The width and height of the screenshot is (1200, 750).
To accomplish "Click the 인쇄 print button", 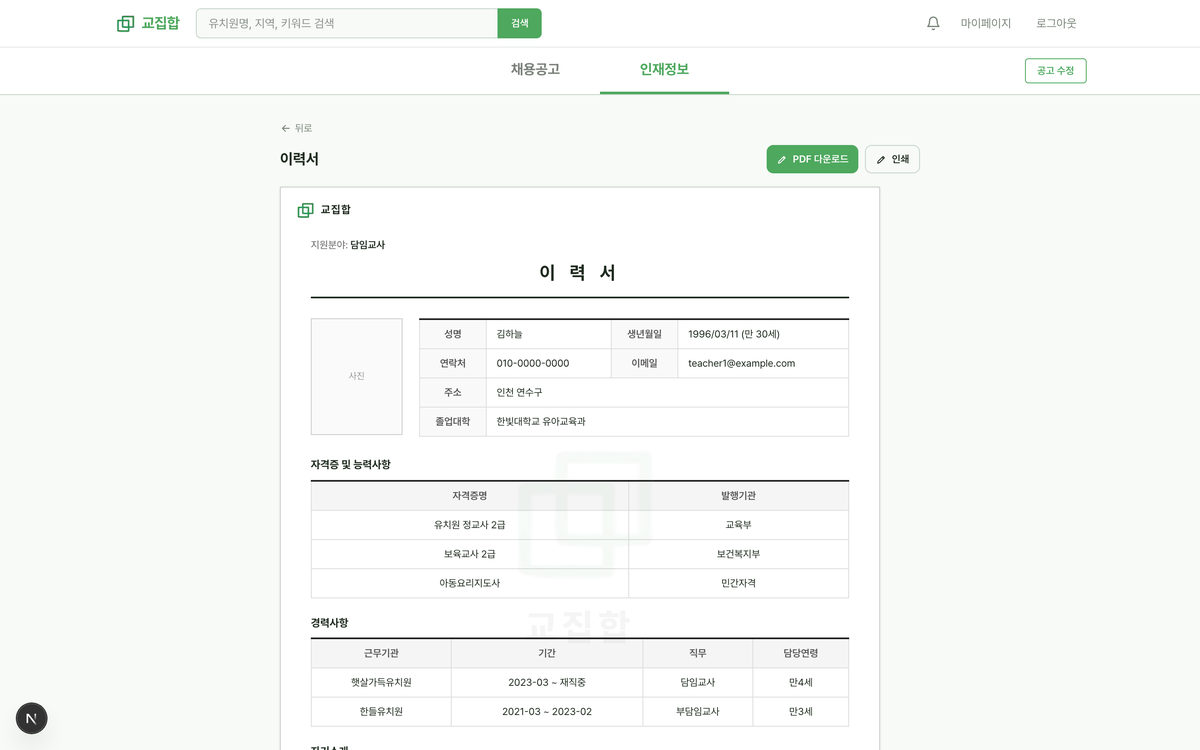I will point(892,159).
